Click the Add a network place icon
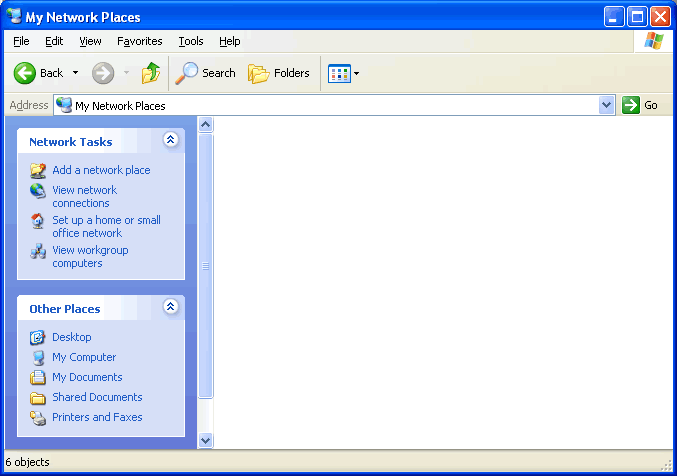677x476 pixels. 38,170
